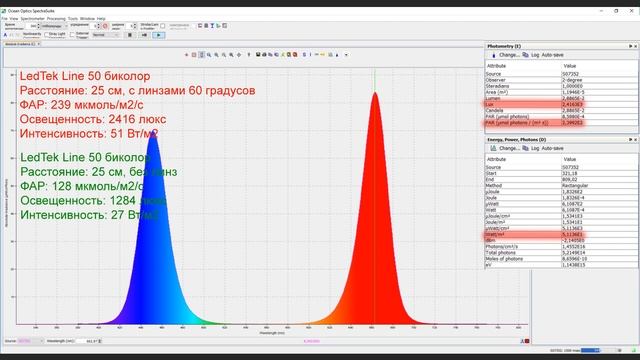Image resolution: width=640 pixels, height=360 pixels.
Task: Open the Tools menu
Action: (73, 19)
